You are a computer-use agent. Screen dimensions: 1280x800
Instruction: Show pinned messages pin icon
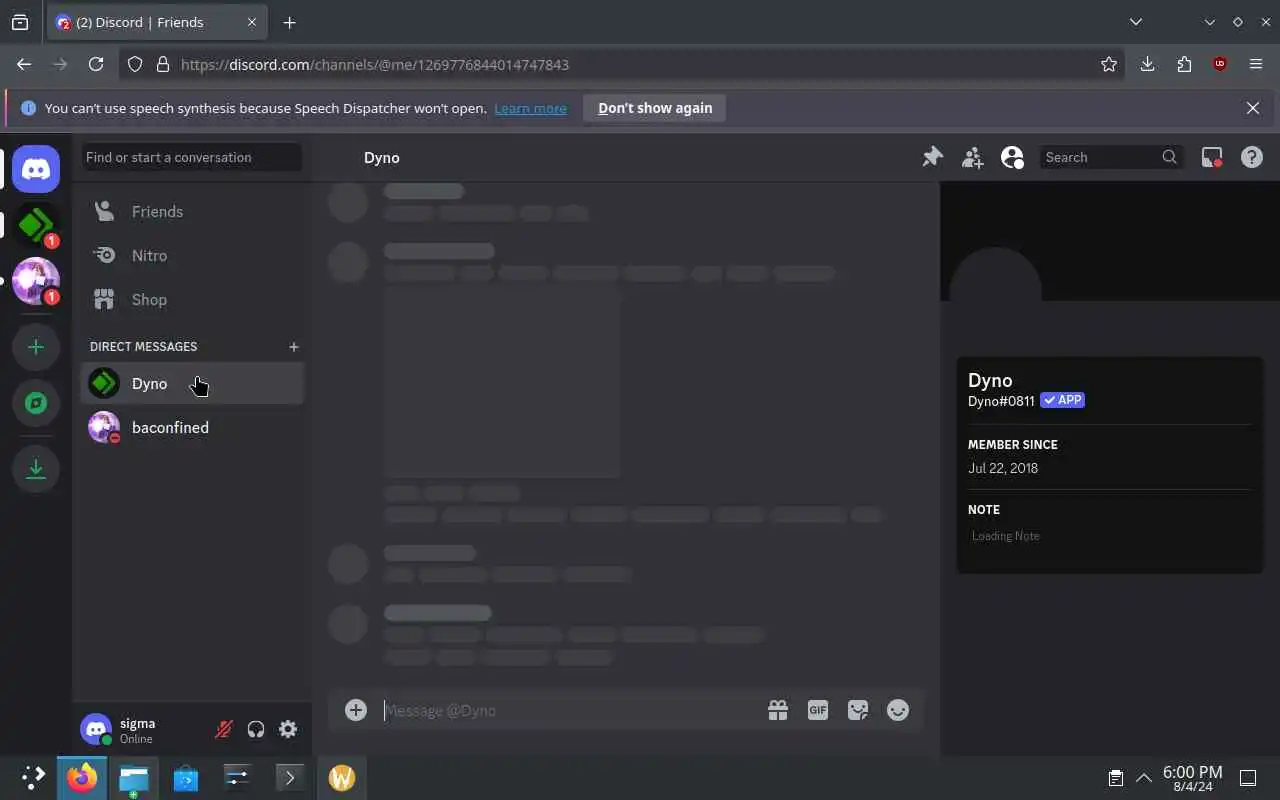tap(932, 157)
